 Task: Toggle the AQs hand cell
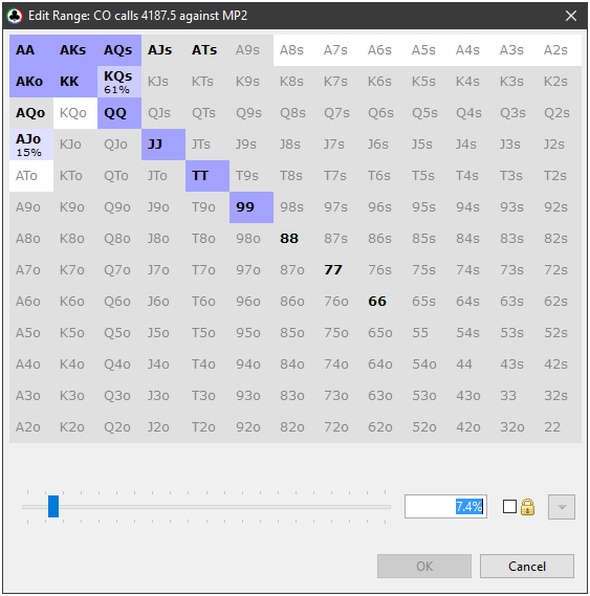[x=119, y=50]
